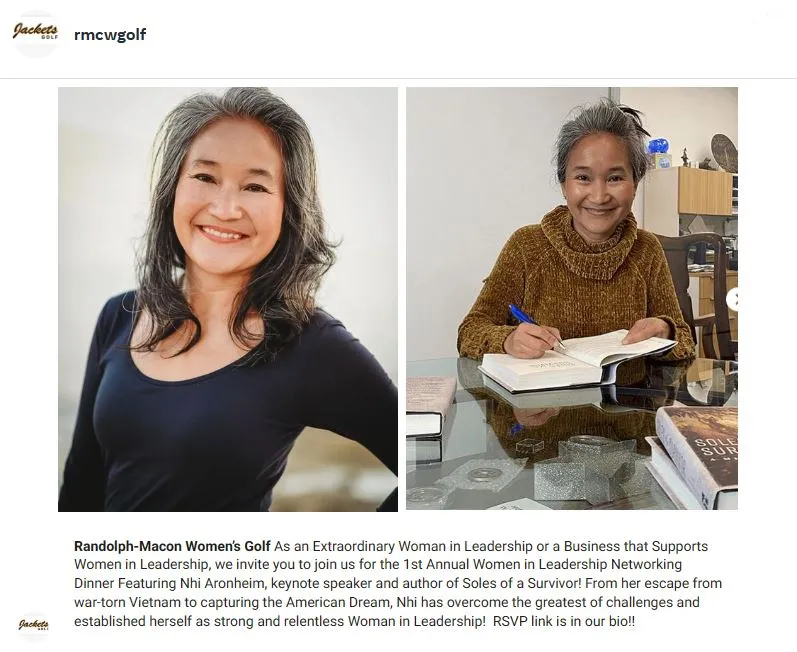Open the small Jackets avatar beside caption
Screen dimensions: 797x652
(34, 625)
